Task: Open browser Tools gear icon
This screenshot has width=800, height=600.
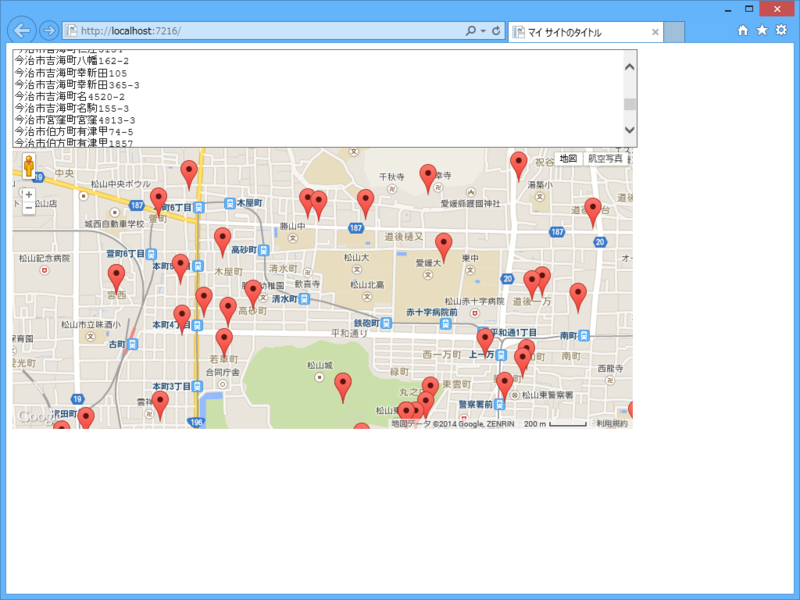Action: 781,30
